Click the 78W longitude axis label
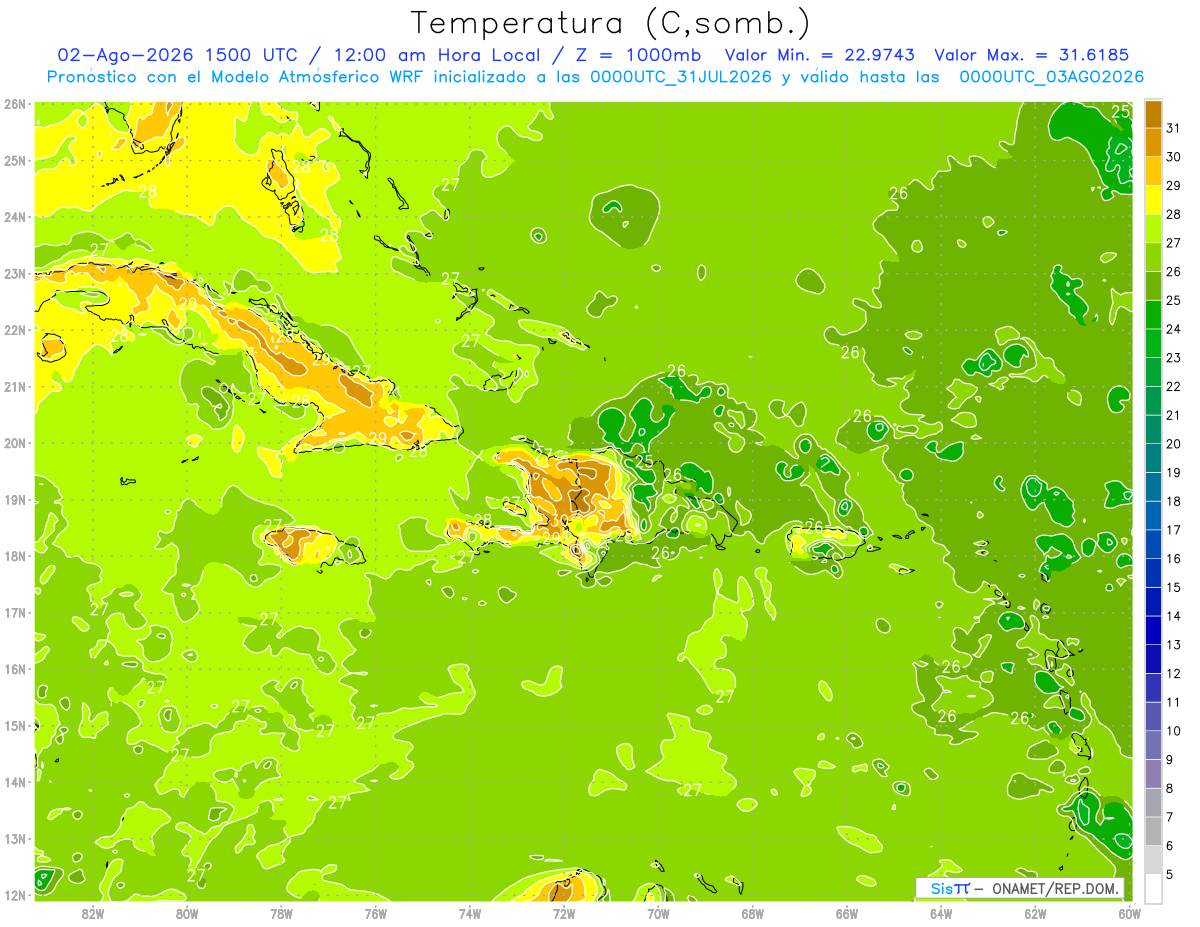1200x927 pixels. point(281,913)
